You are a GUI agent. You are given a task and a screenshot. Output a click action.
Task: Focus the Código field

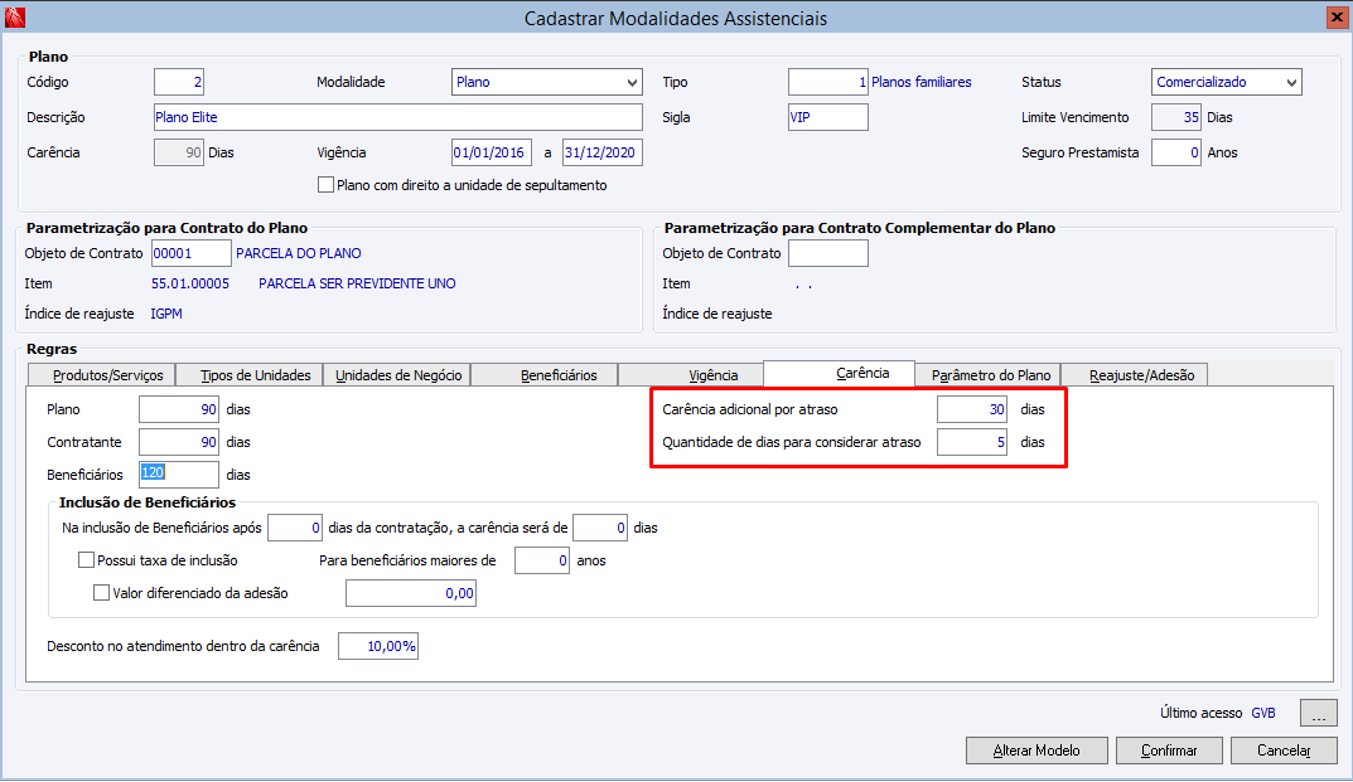[x=179, y=82]
